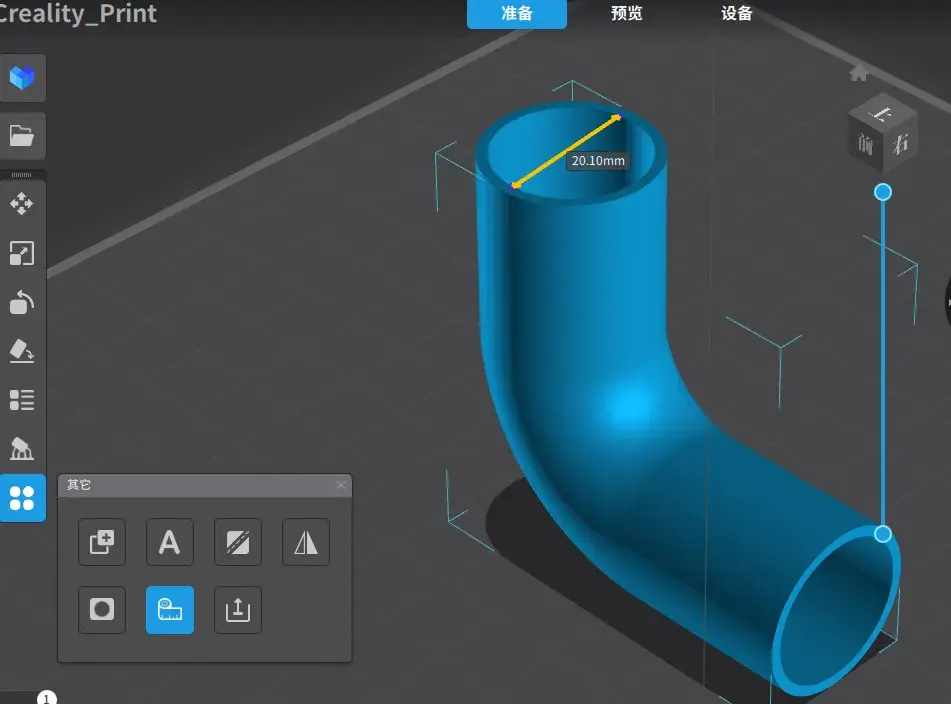Click the mirror tool in 其它 panel
The height and width of the screenshot is (704, 951).
pos(306,542)
